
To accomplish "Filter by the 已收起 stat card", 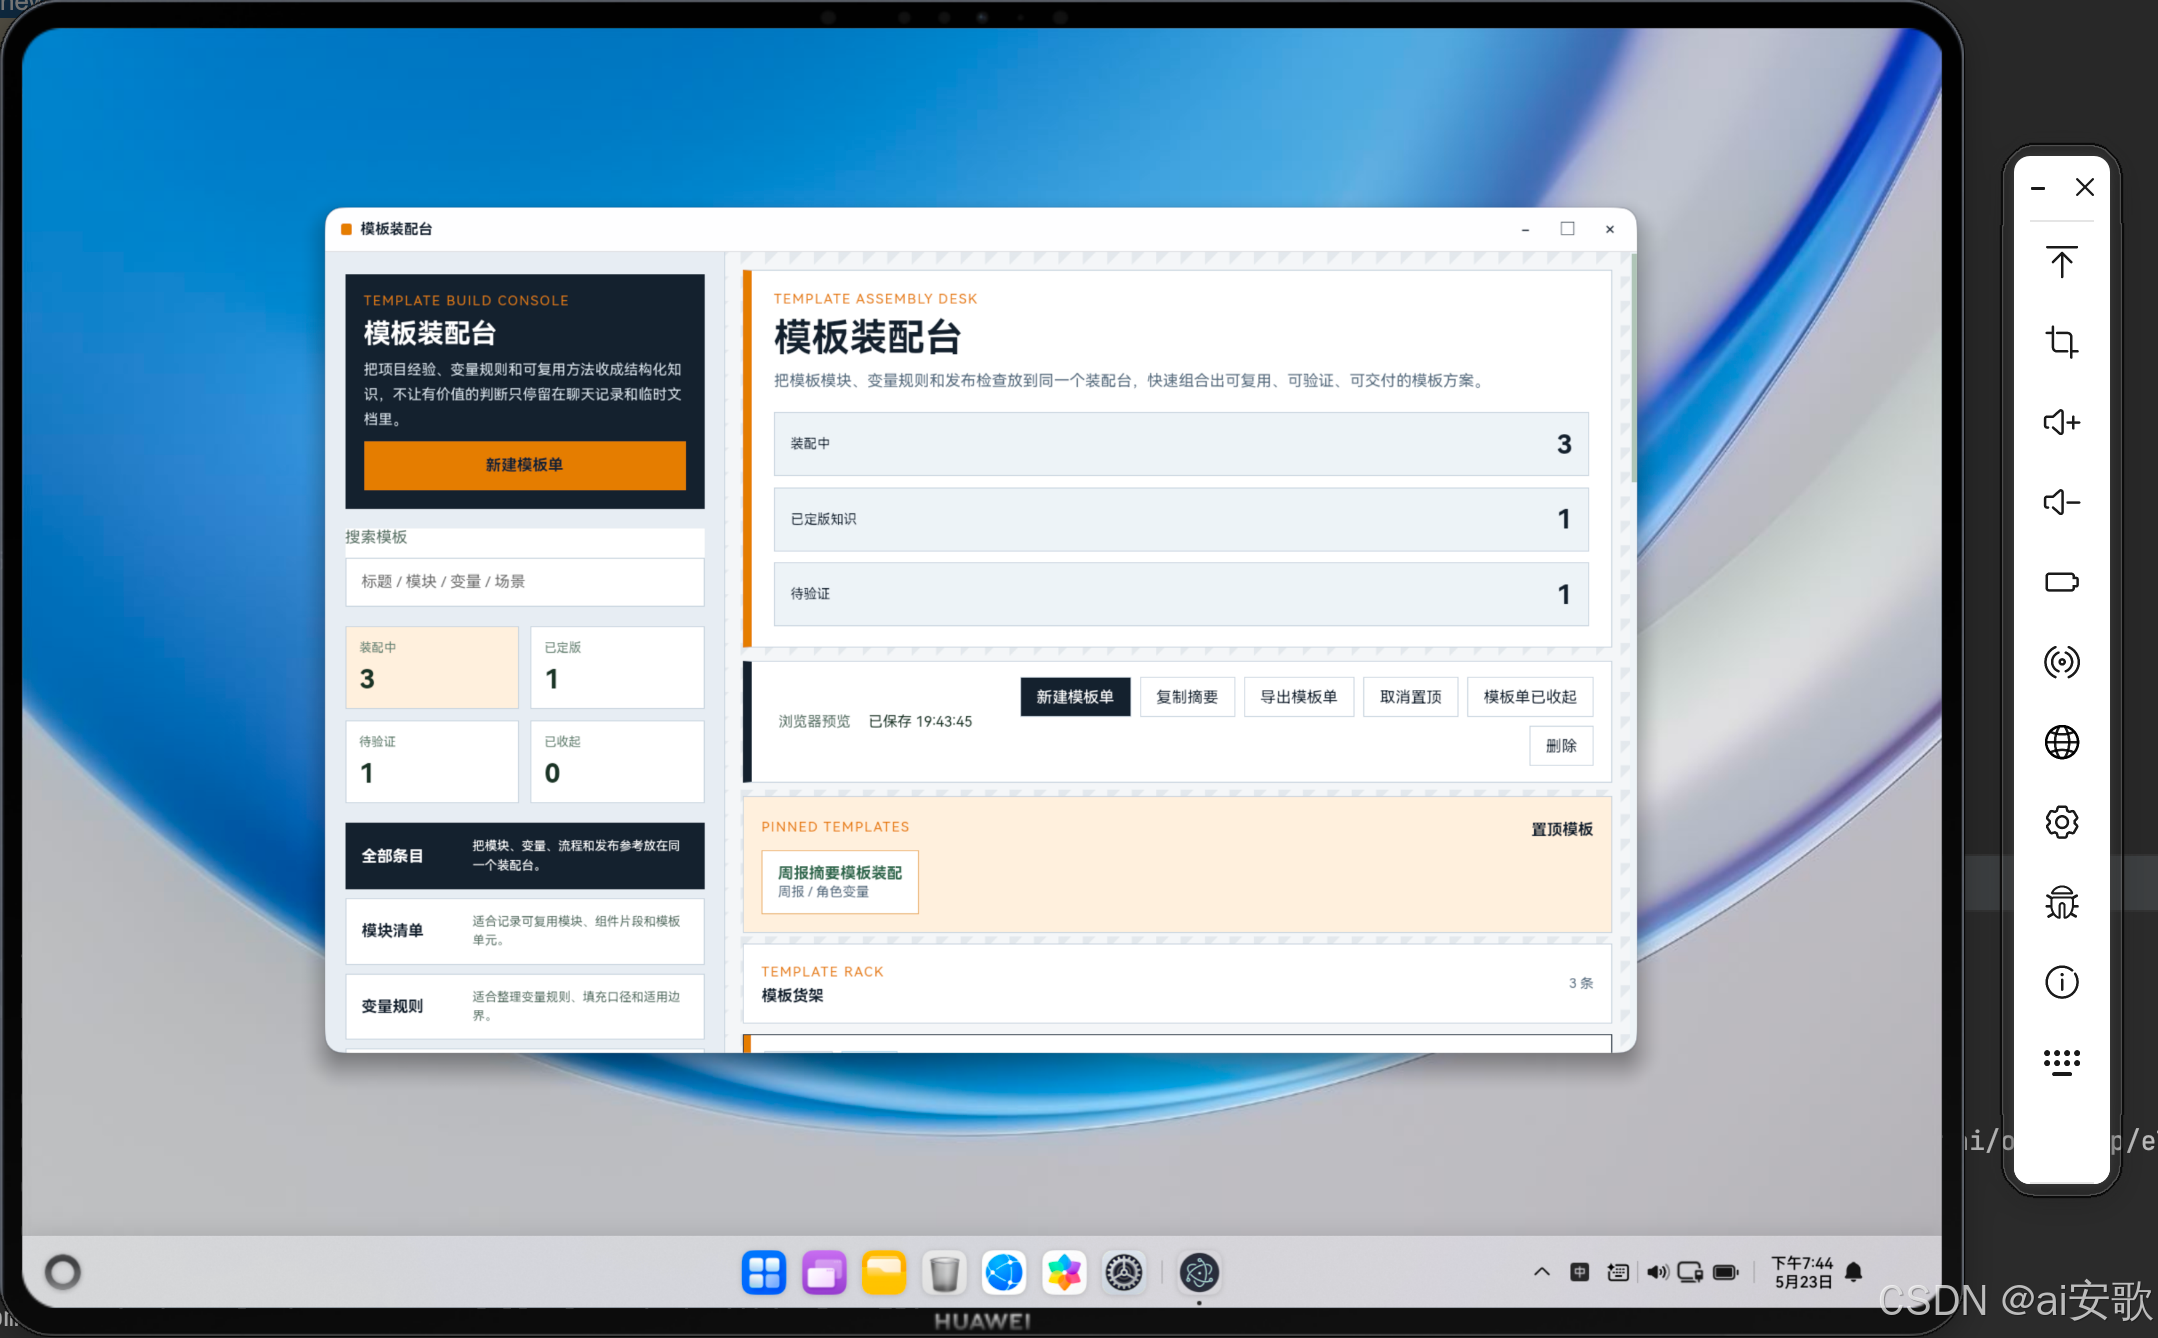I will click(x=617, y=761).
